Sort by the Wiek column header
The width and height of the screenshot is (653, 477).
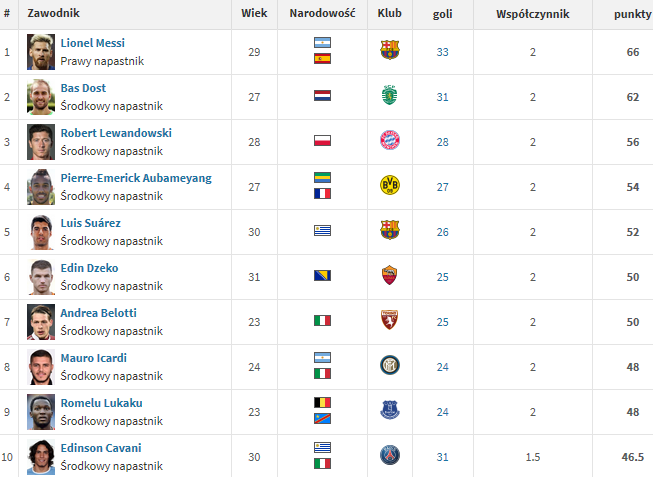pyautogui.click(x=254, y=13)
